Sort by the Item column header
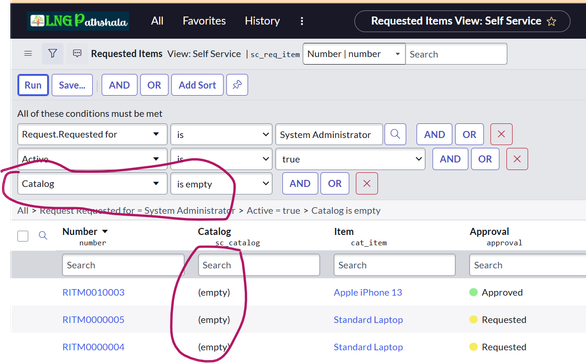The image size is (586, 364). click(x=343, y=231)
